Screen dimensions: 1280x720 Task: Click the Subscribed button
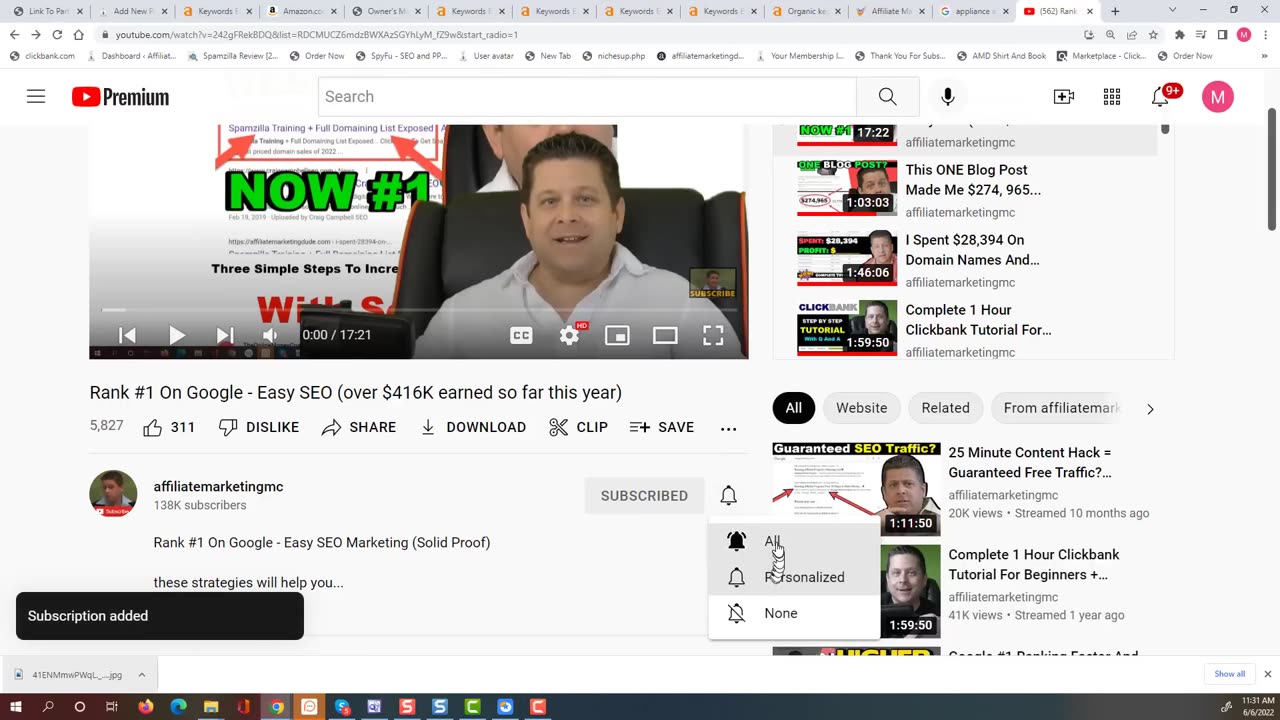pos(644,495)
